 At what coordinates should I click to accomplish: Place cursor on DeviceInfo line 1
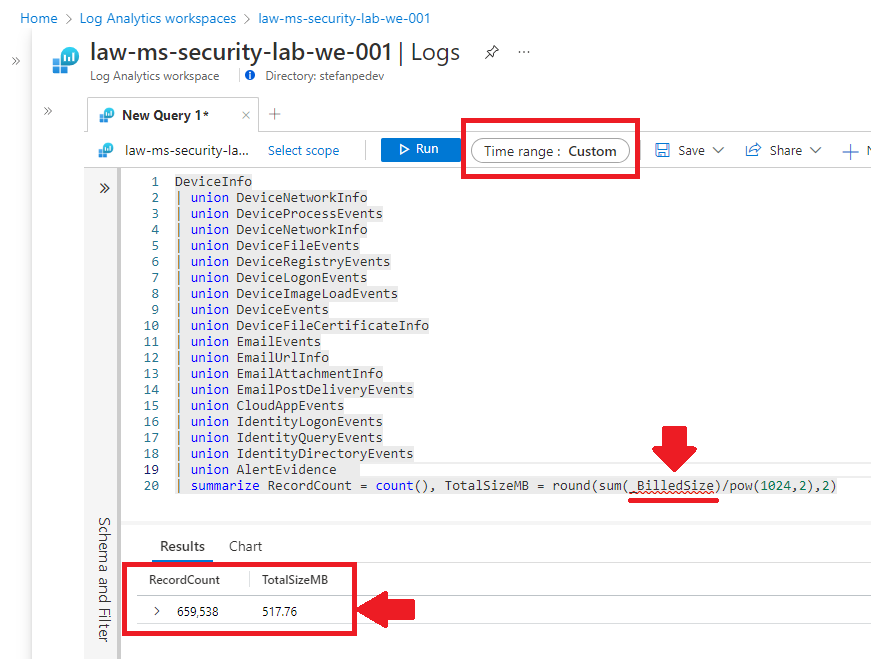213,182
